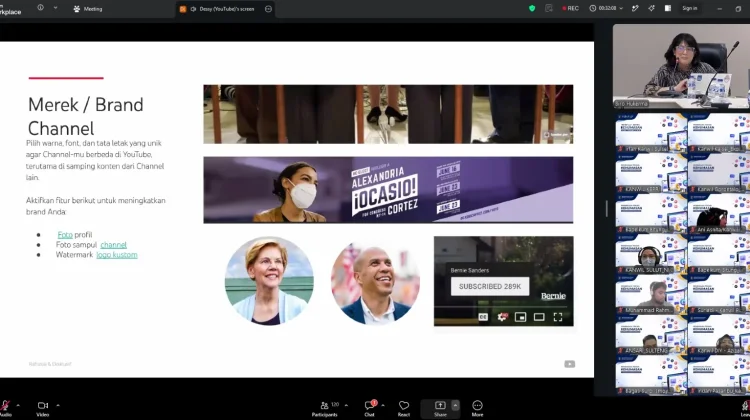Click the Merek / Brand Channel slide title
The height and width of the screenshot is (420, 750).
(86, 116)
